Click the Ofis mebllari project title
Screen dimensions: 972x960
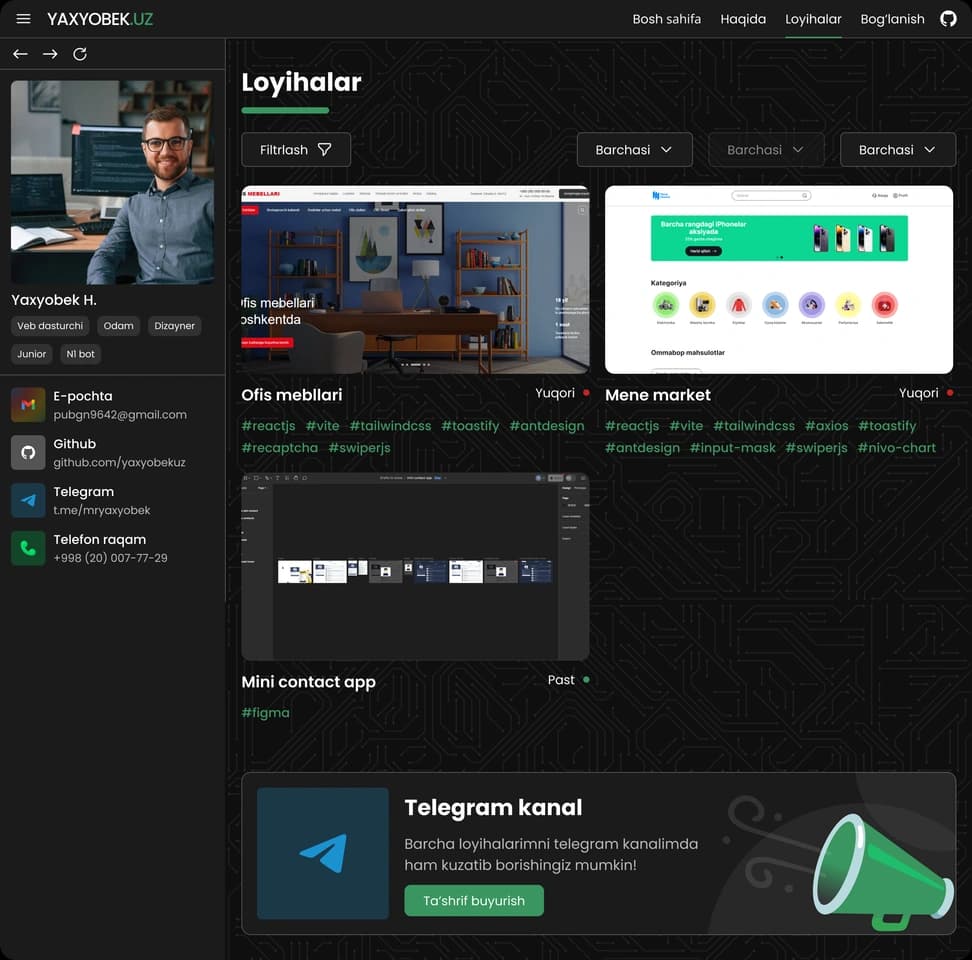click(x=291, y=395)
